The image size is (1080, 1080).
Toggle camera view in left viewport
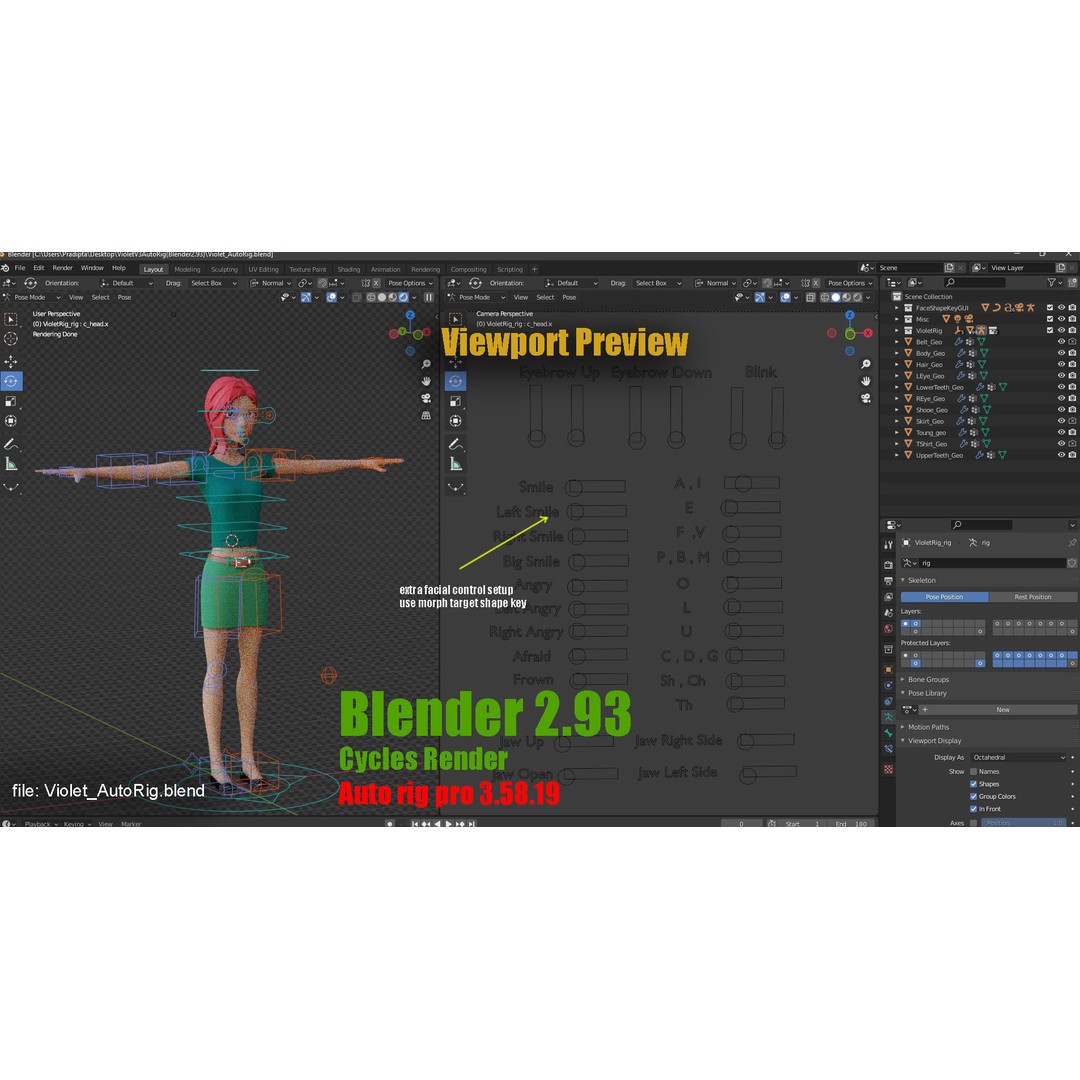click(426, 398)
